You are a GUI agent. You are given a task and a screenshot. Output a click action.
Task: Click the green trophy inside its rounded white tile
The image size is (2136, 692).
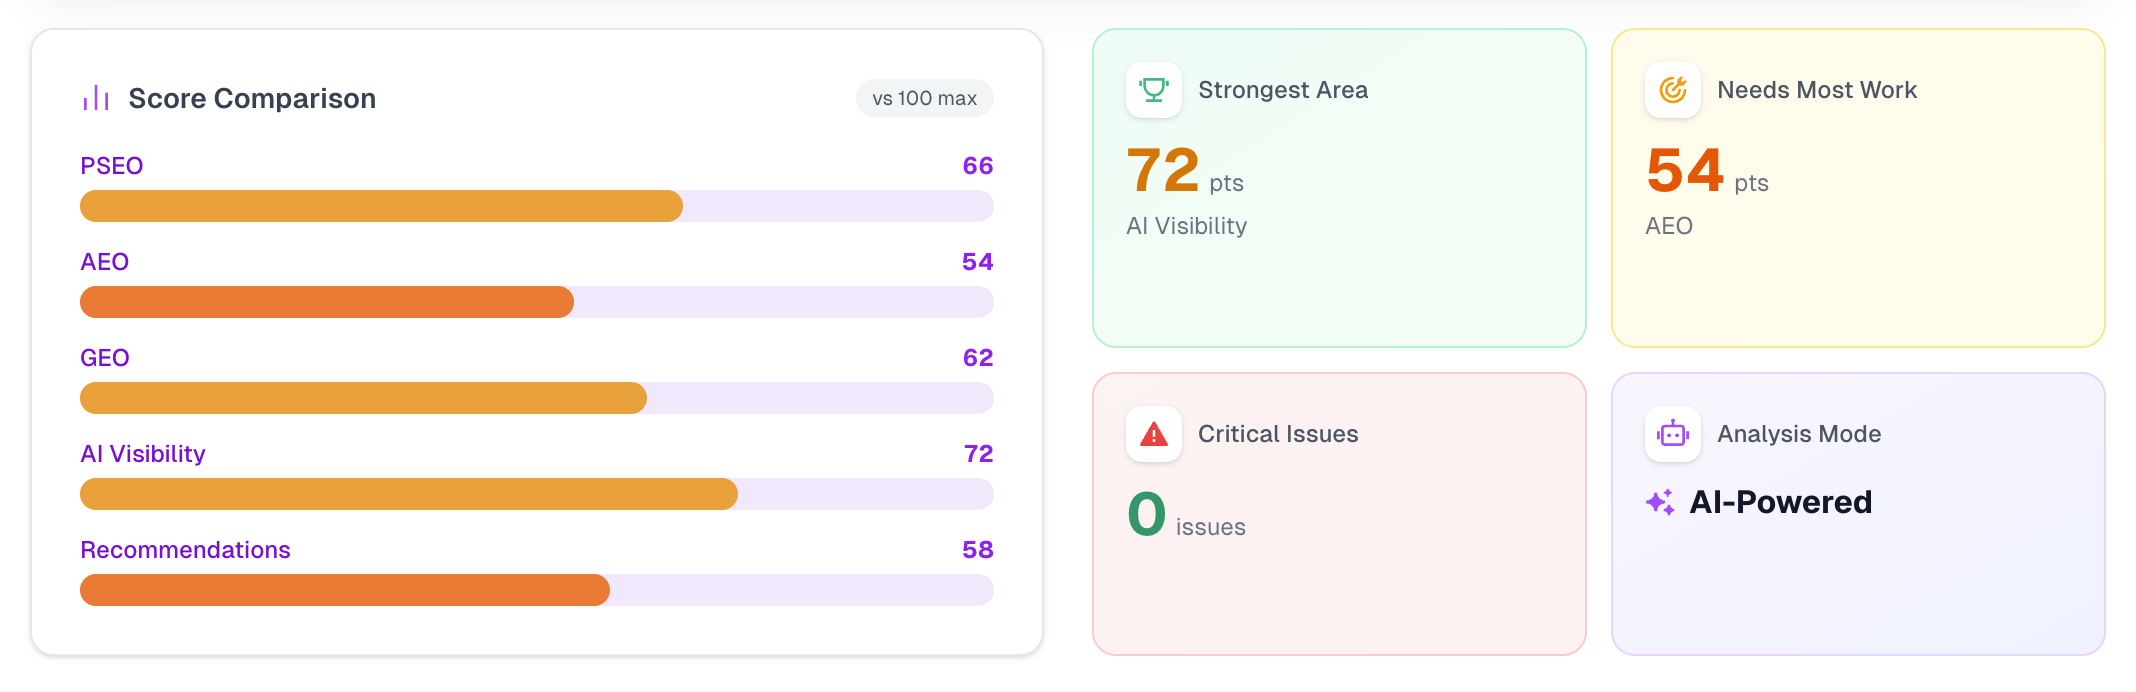tap(1153, 89)
